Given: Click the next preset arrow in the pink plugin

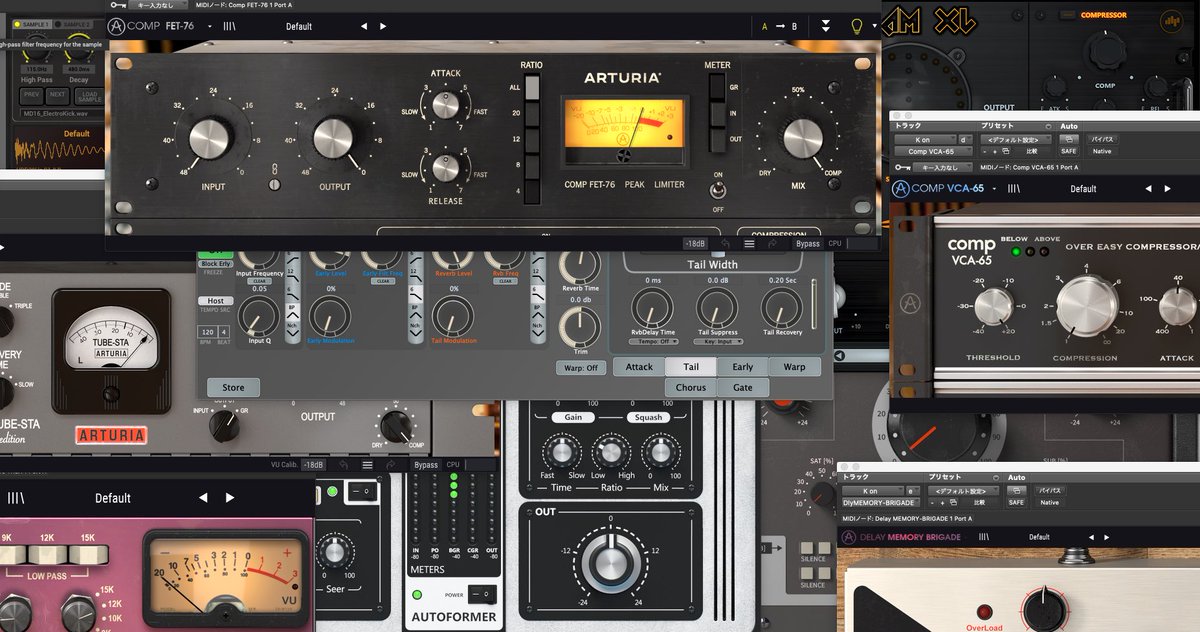Looking at the screenshot, I should point(230,497).
